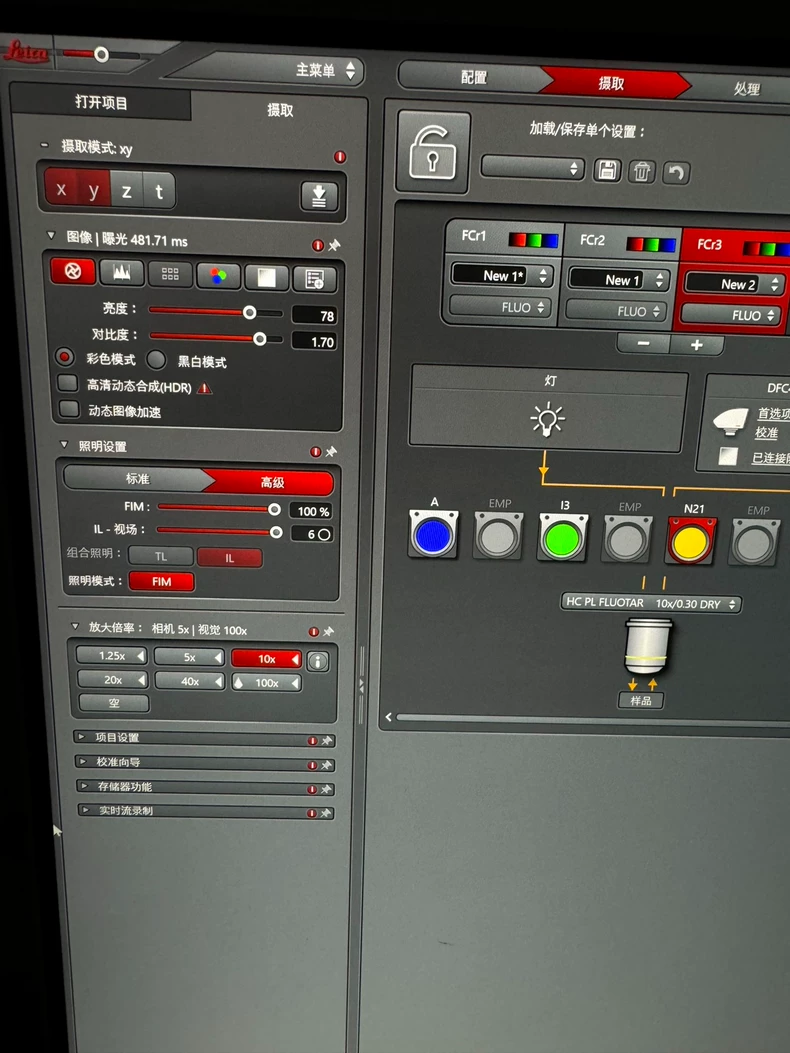Add a channel with the plus button

[x=697, y=345]
